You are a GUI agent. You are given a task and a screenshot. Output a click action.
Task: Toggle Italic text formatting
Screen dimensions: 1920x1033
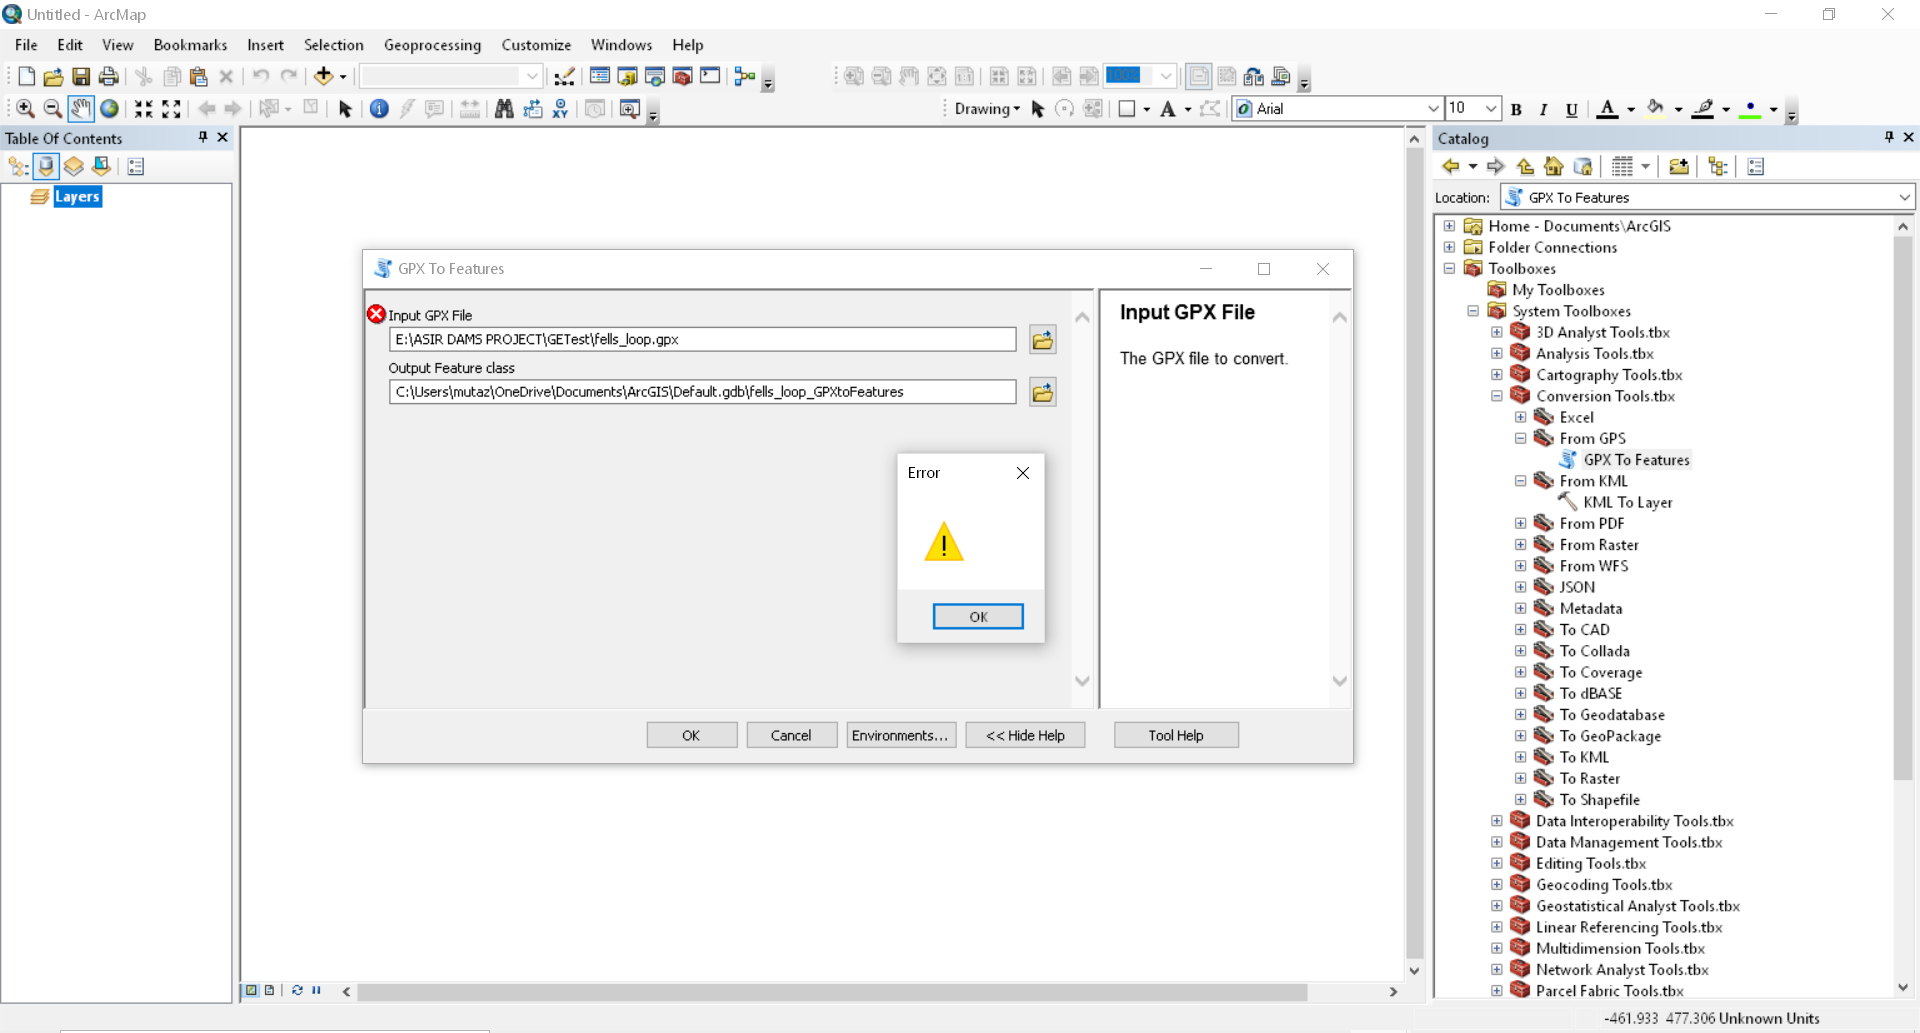pyautogui.click(x=1543, y=109)
